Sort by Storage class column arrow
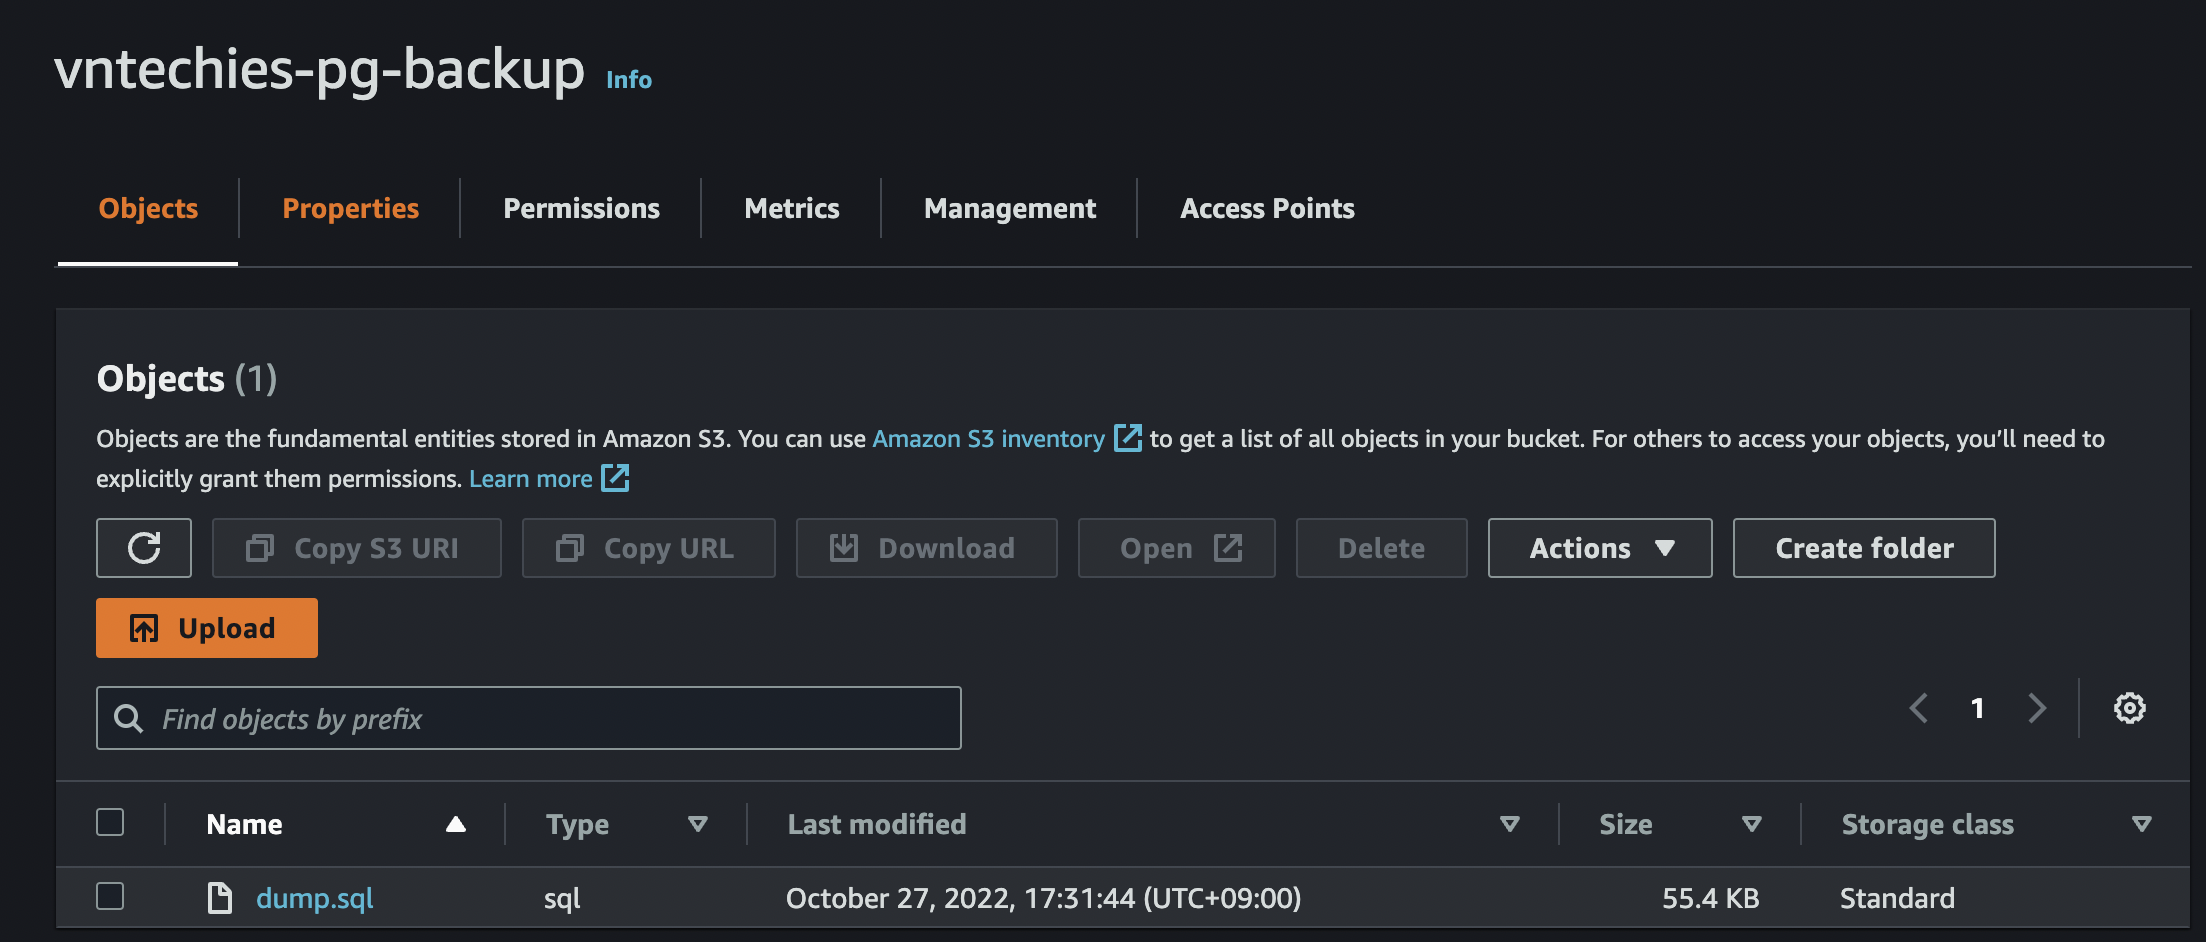The height and width of the screenshot is (942, 2206). tap(2141, 824)
